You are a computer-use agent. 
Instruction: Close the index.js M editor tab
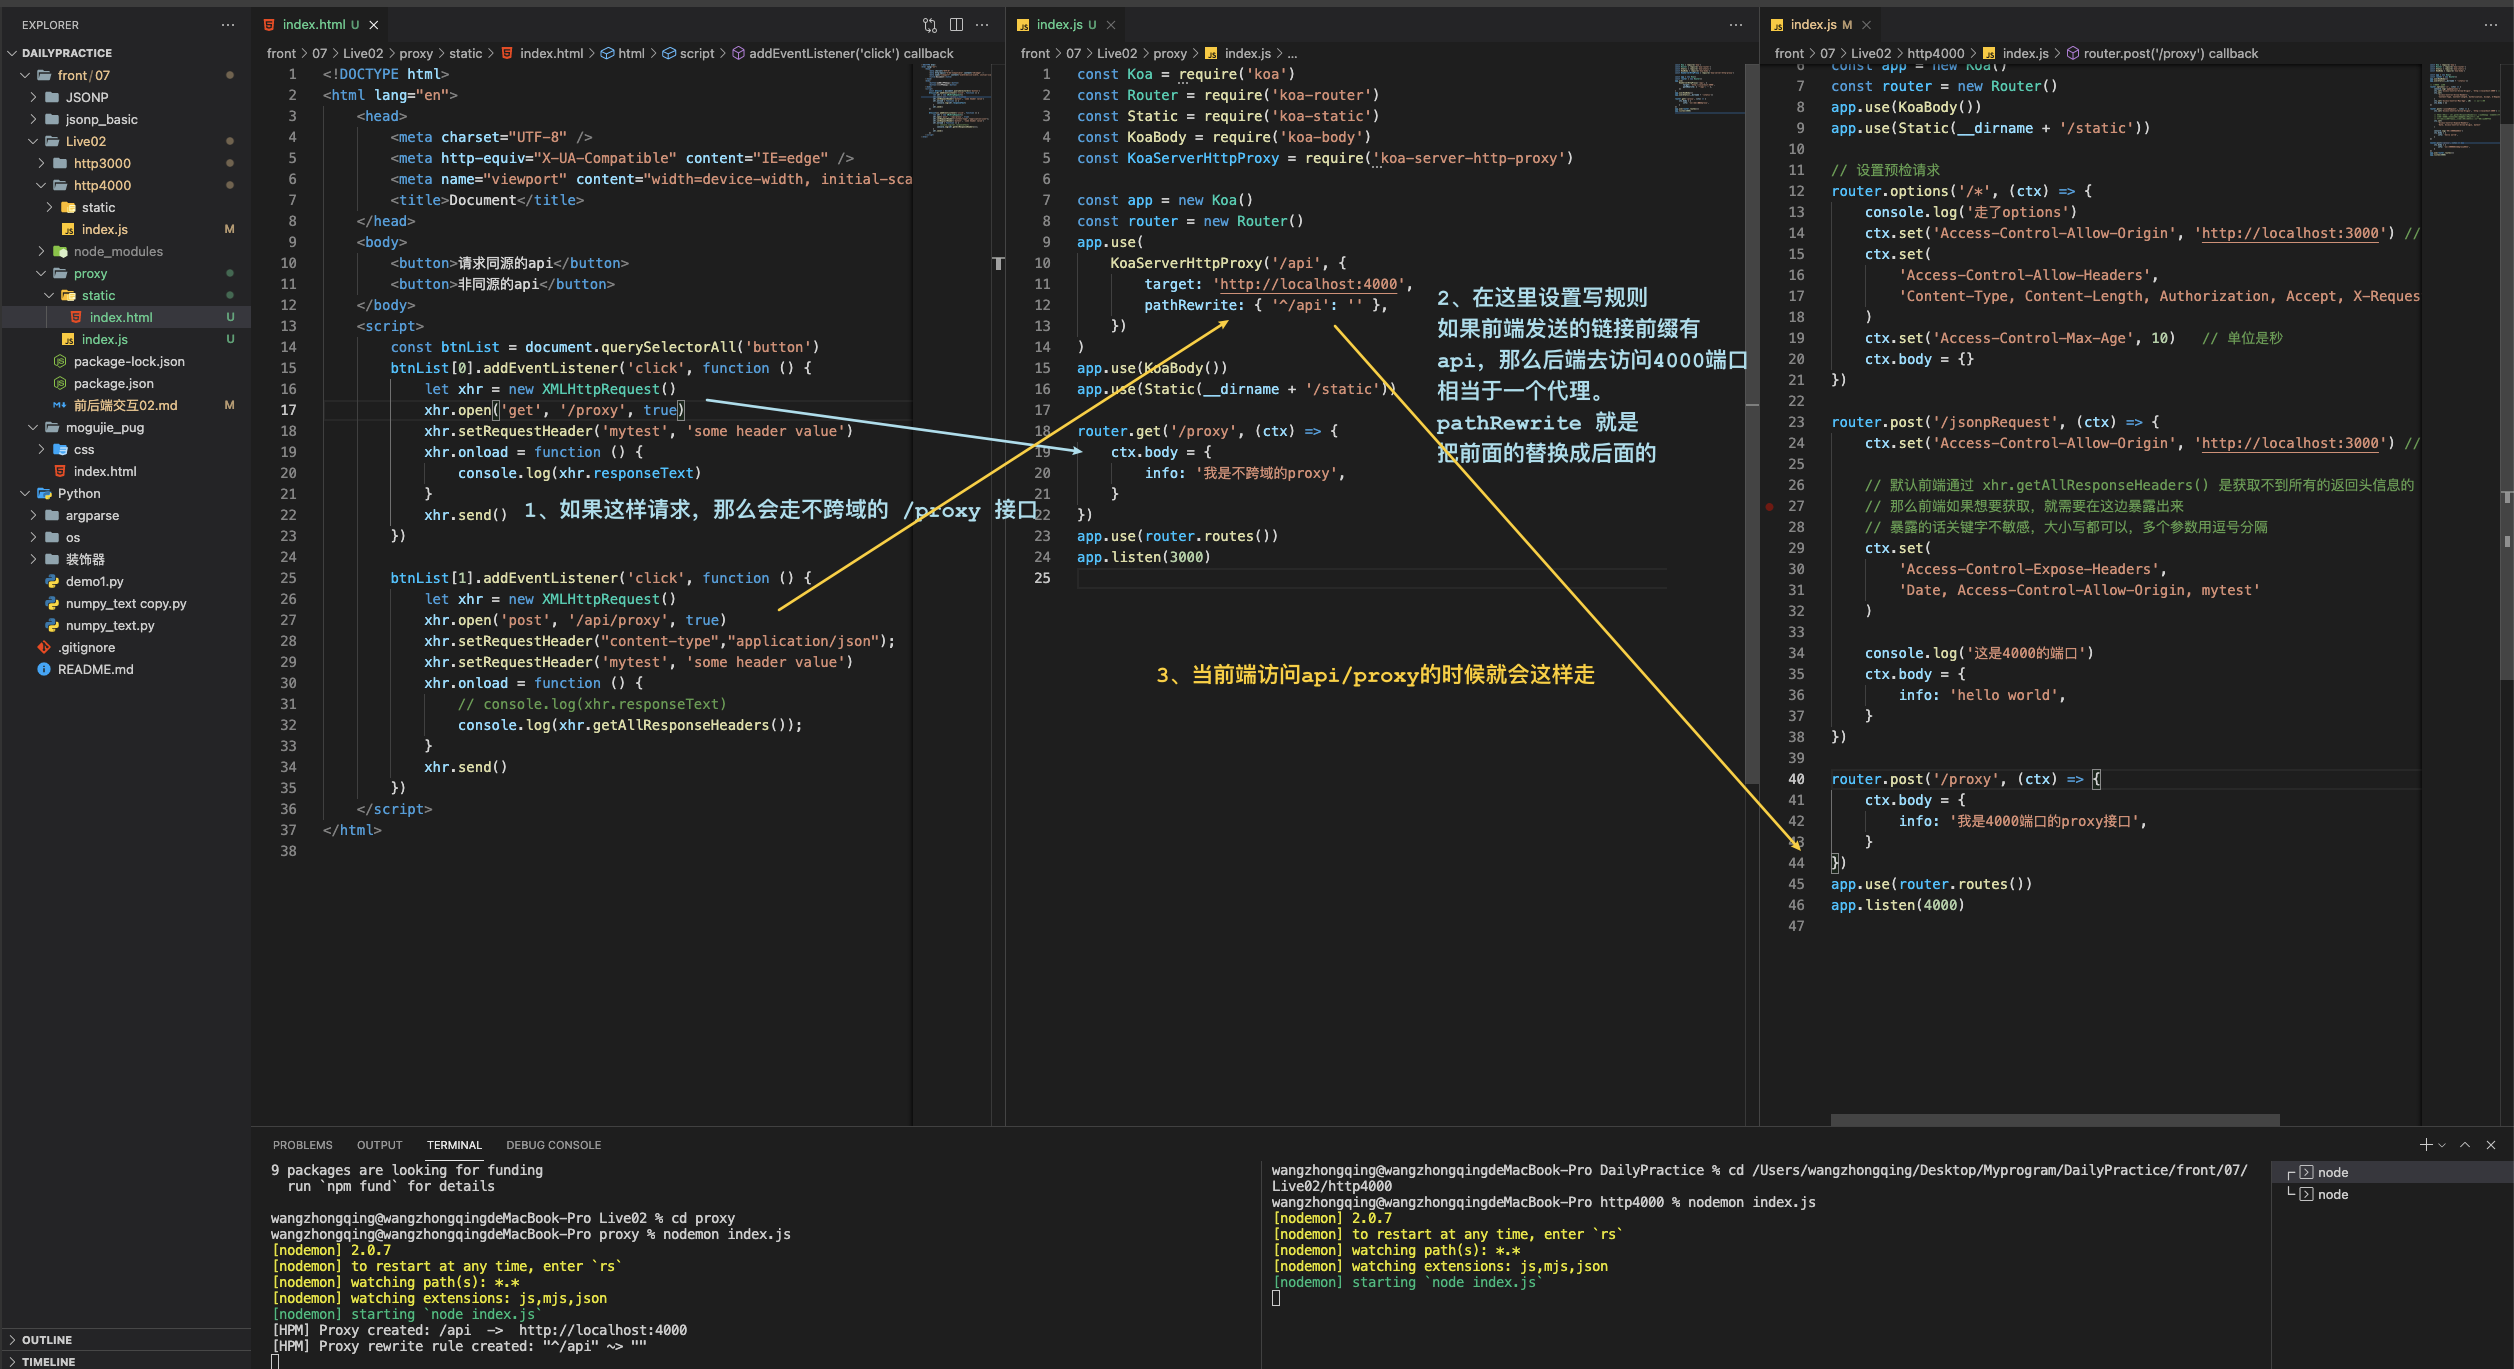coord(1866,25)
